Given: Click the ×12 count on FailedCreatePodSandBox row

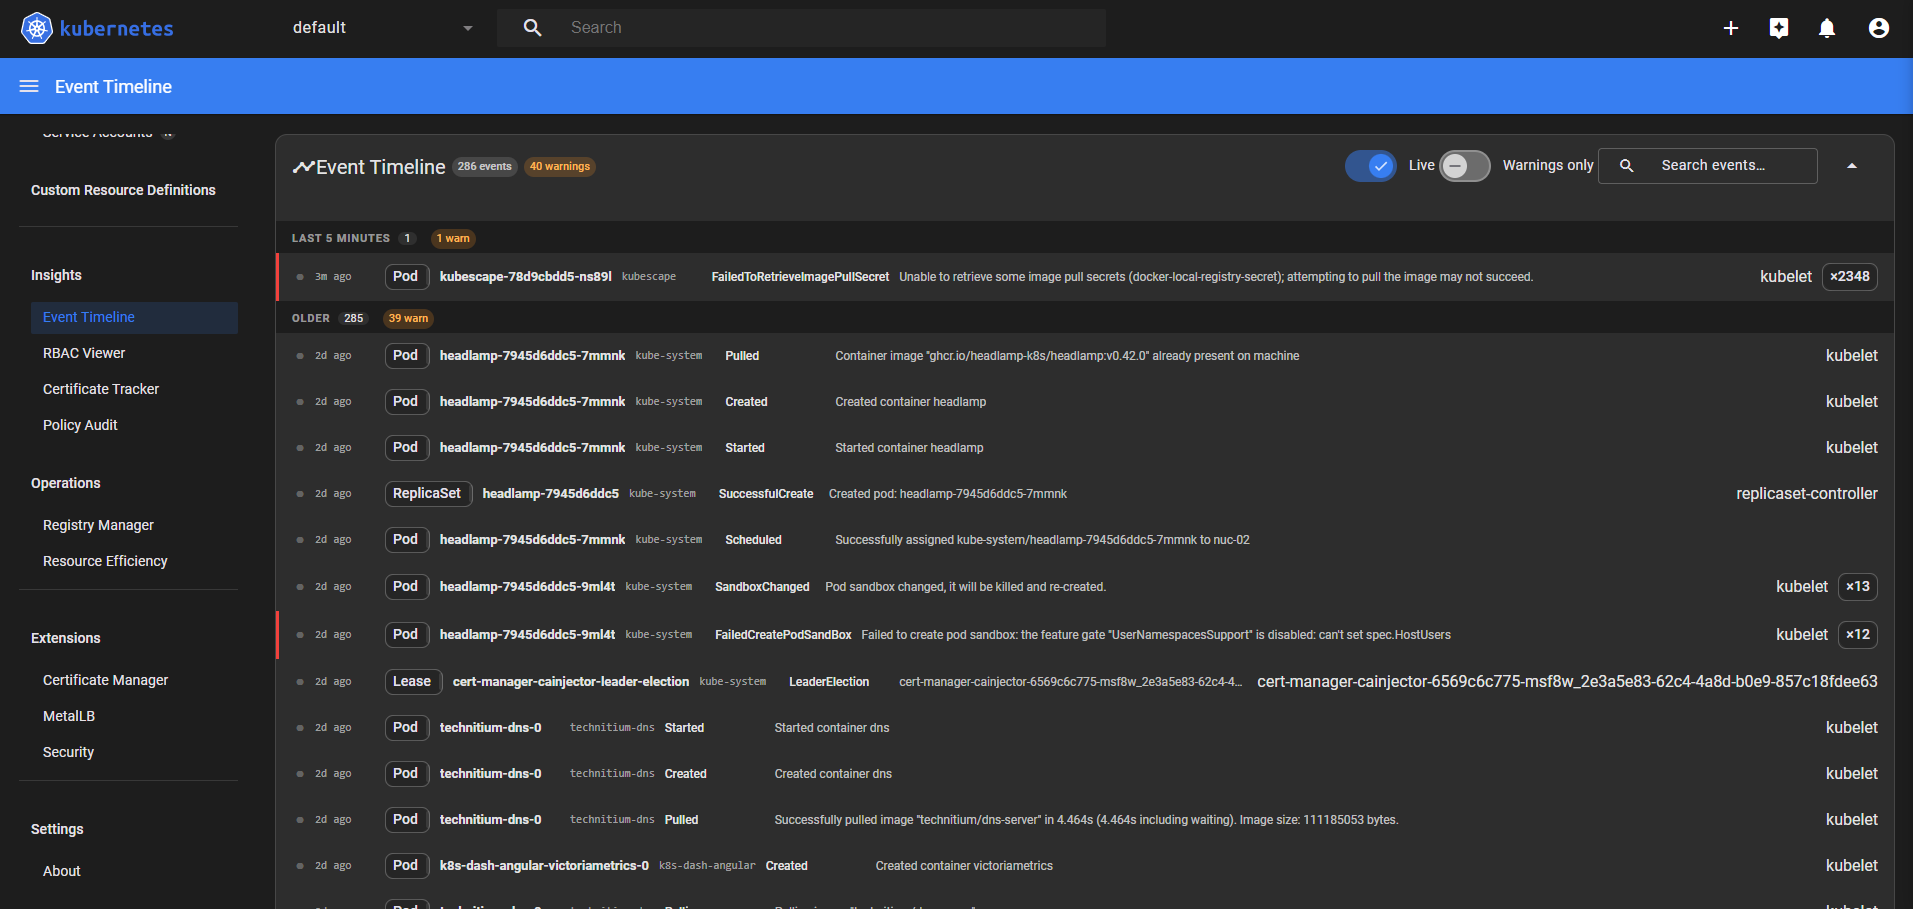Looking at the screenshot, I should (1858, 635).
